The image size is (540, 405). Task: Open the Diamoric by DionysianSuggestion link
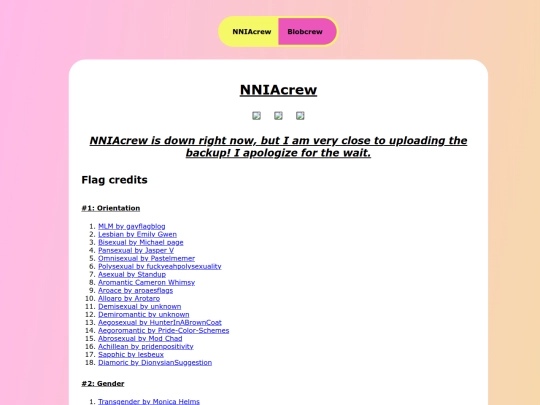click(x=155, y=363)
